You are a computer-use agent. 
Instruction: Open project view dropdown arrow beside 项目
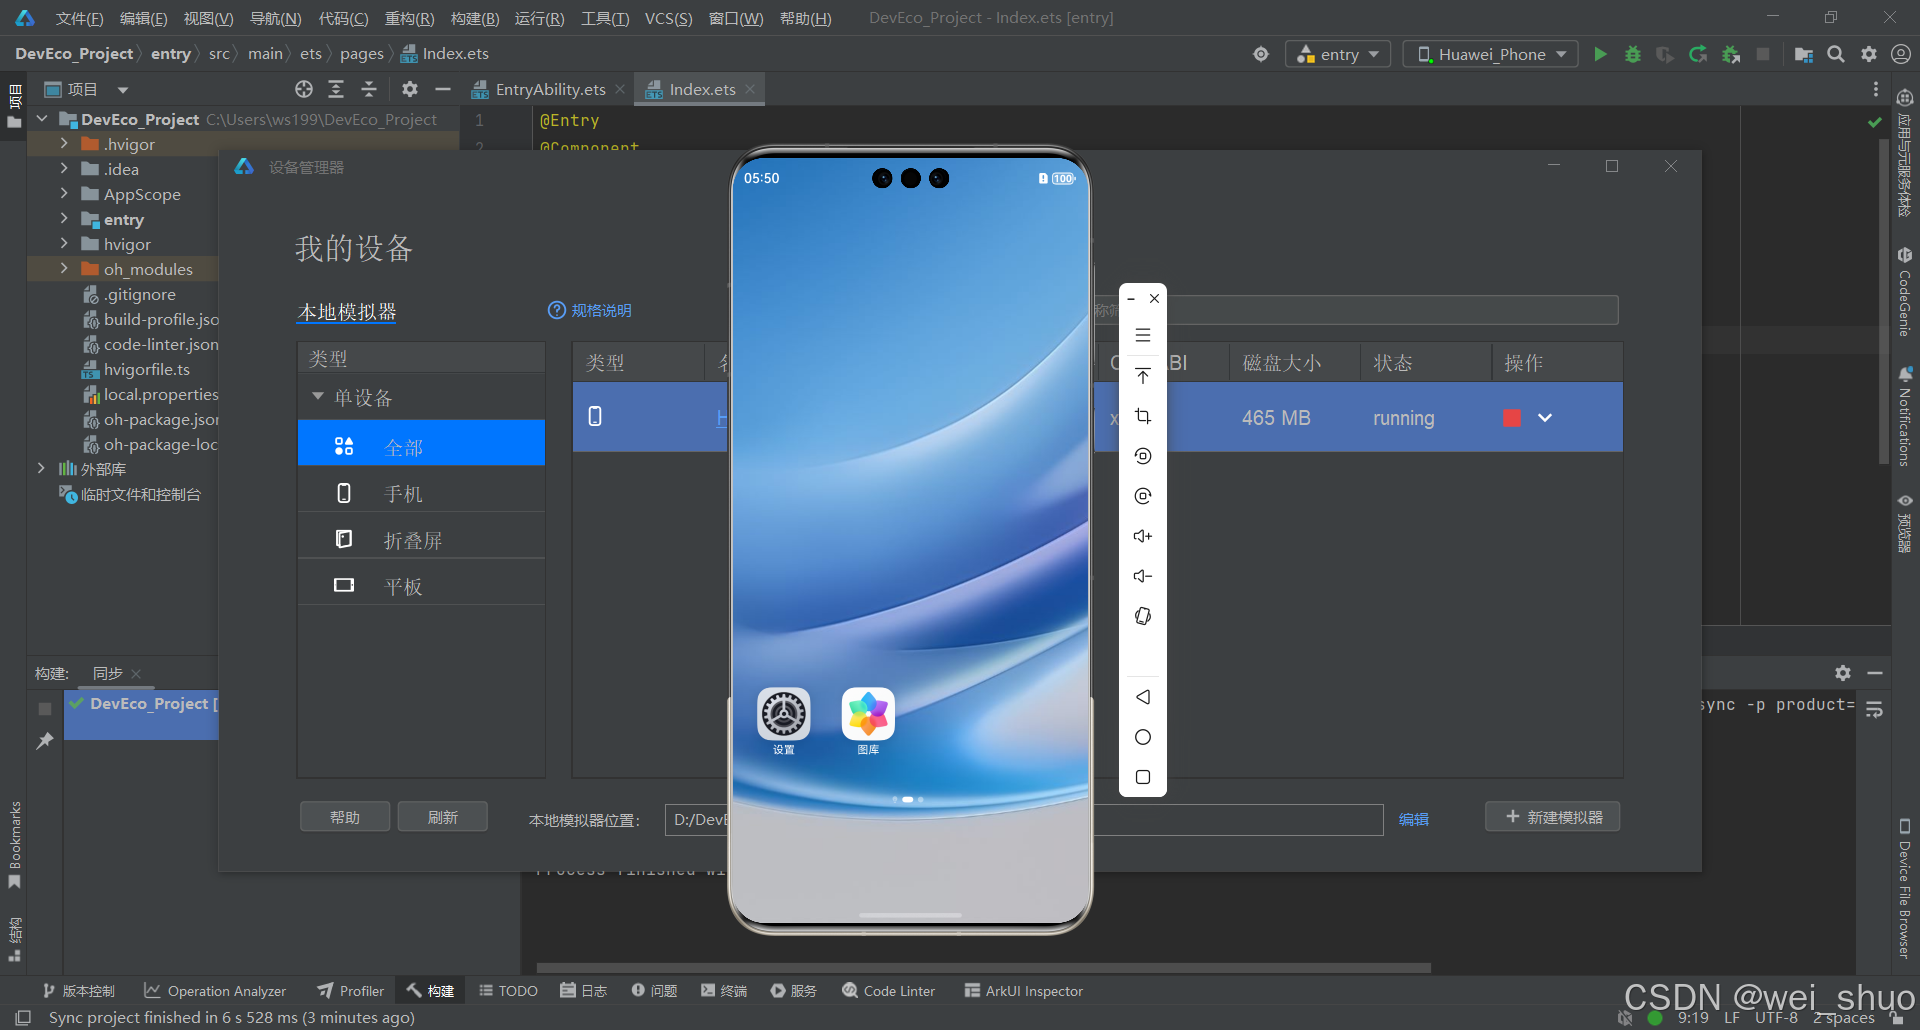122,90
